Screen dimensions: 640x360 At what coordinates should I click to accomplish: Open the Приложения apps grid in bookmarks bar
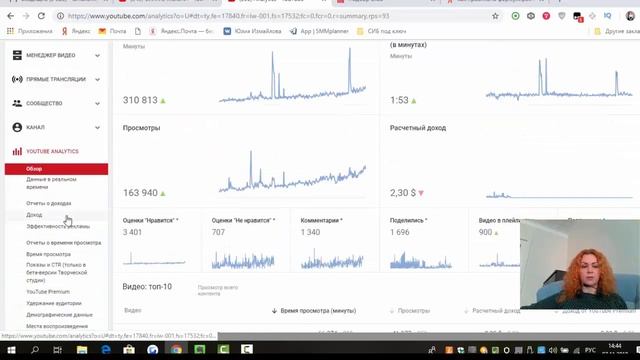click(x=30, y=31)
